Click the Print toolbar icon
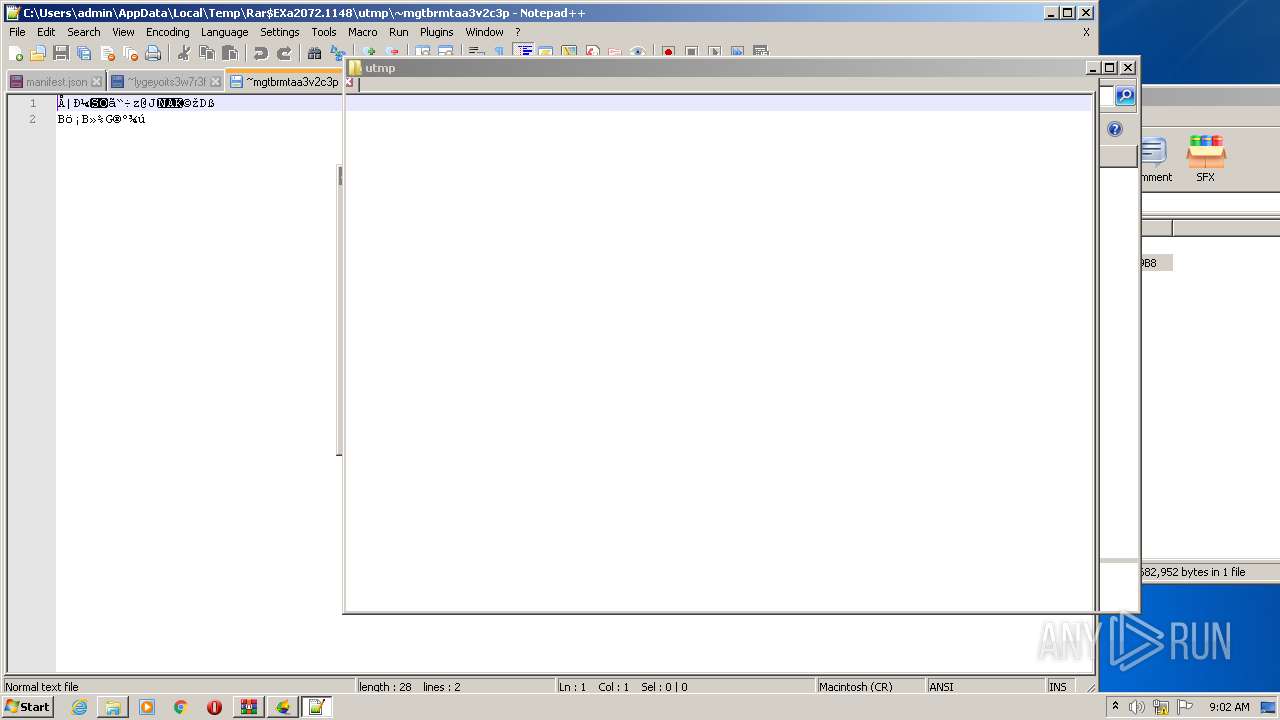This screenshot has width=1280, height=720. click(x=153, y=53)
